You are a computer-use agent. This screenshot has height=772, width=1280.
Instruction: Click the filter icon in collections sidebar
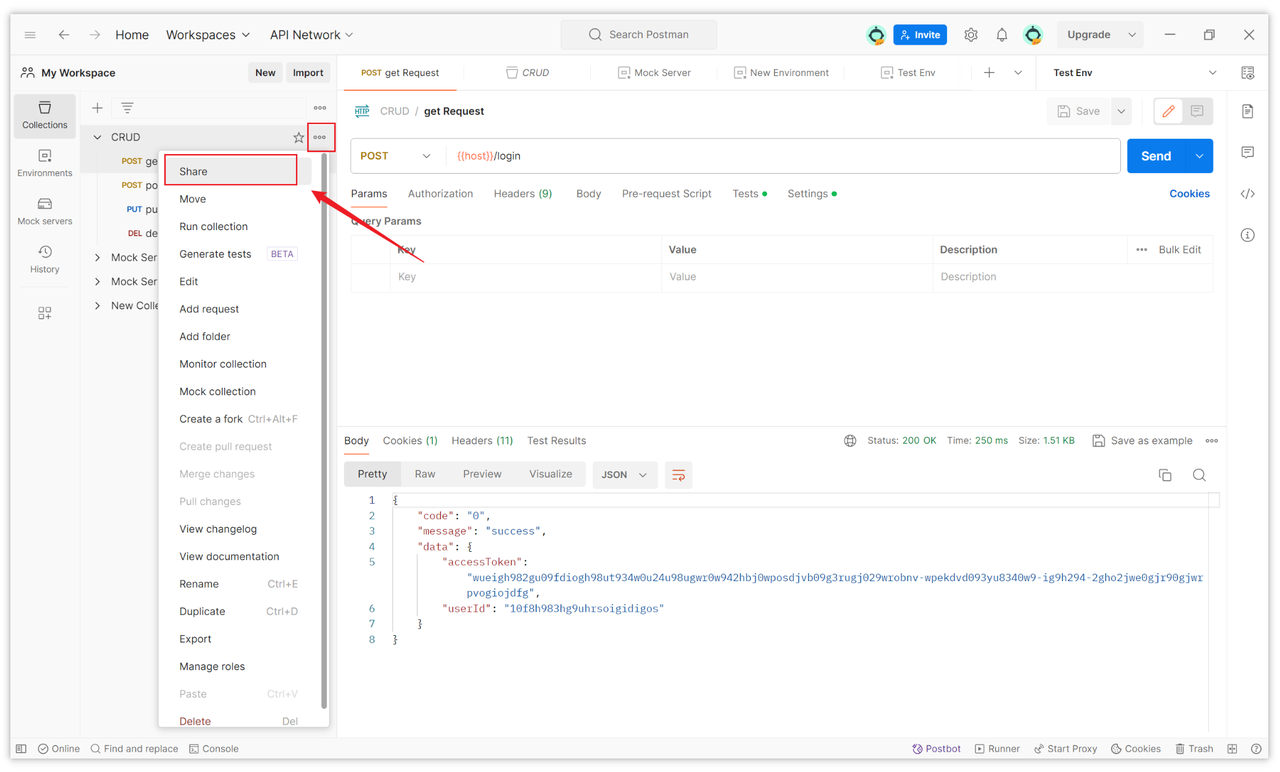coord(127,108)
